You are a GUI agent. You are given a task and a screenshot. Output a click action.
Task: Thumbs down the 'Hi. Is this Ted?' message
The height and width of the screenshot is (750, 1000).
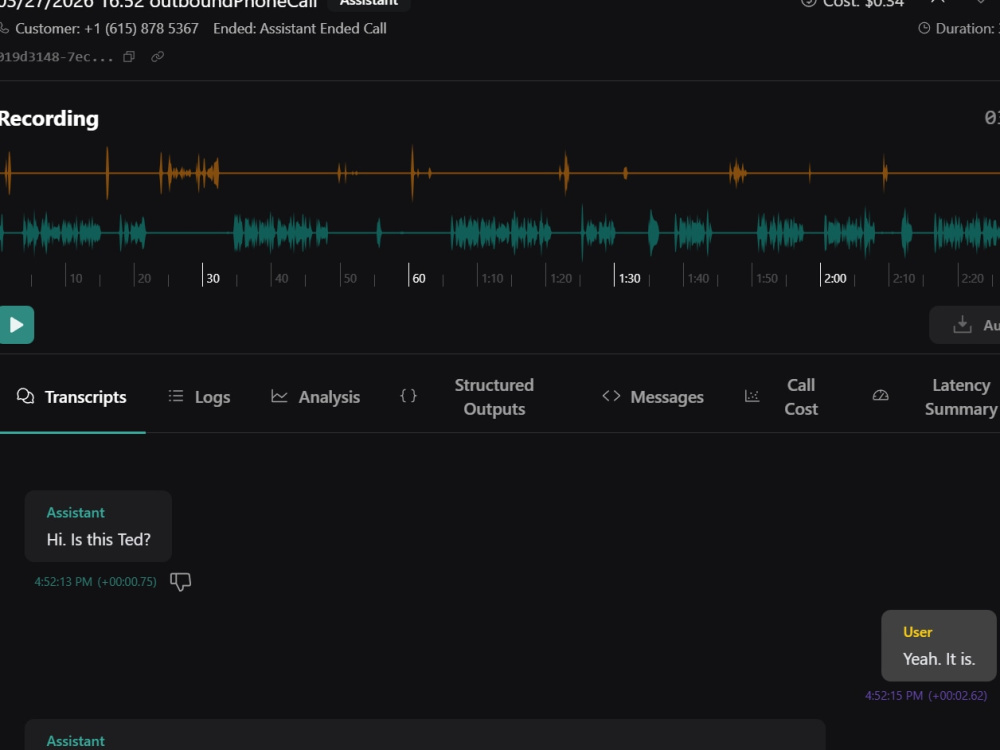point(180,581)
